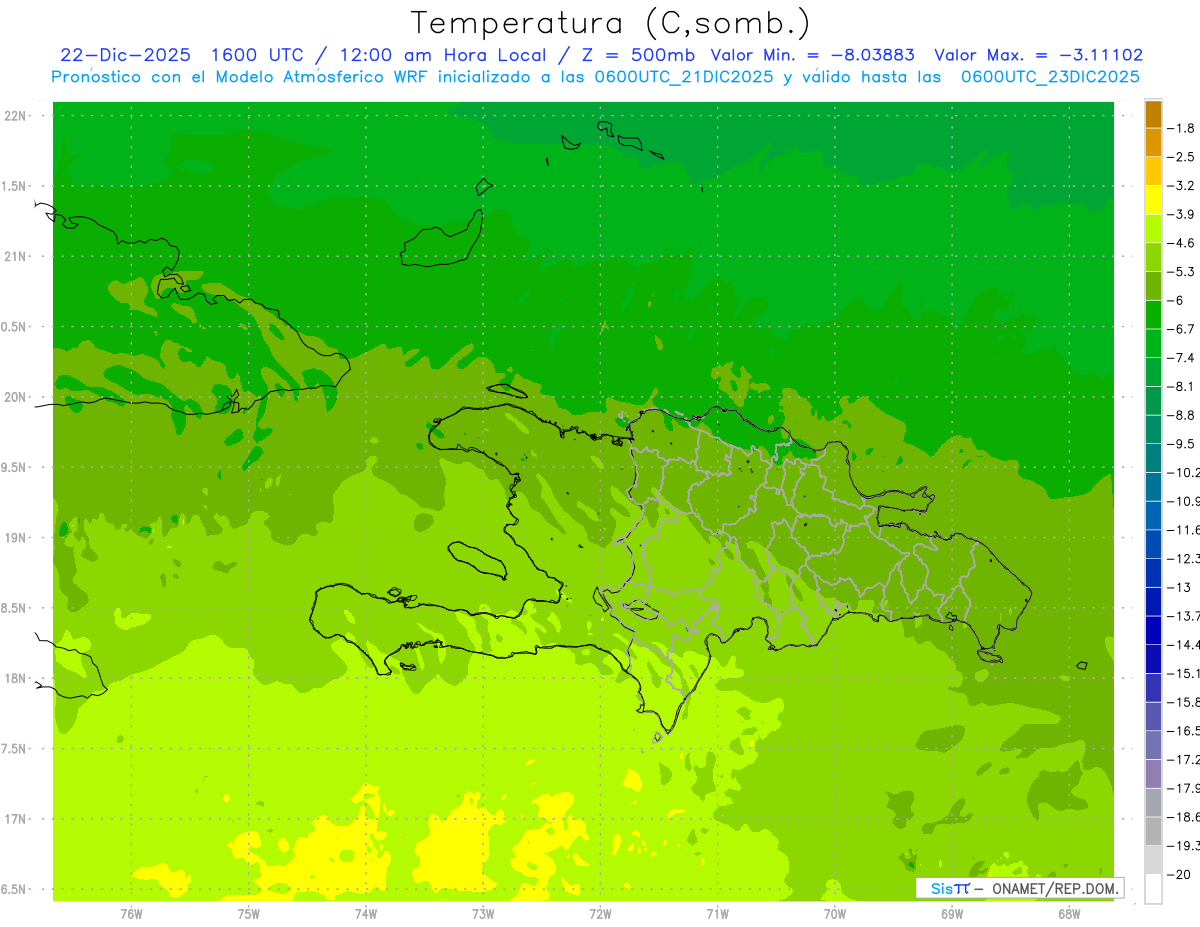
Task: Click the '68W' longitude label
Action: (1069, 913)
